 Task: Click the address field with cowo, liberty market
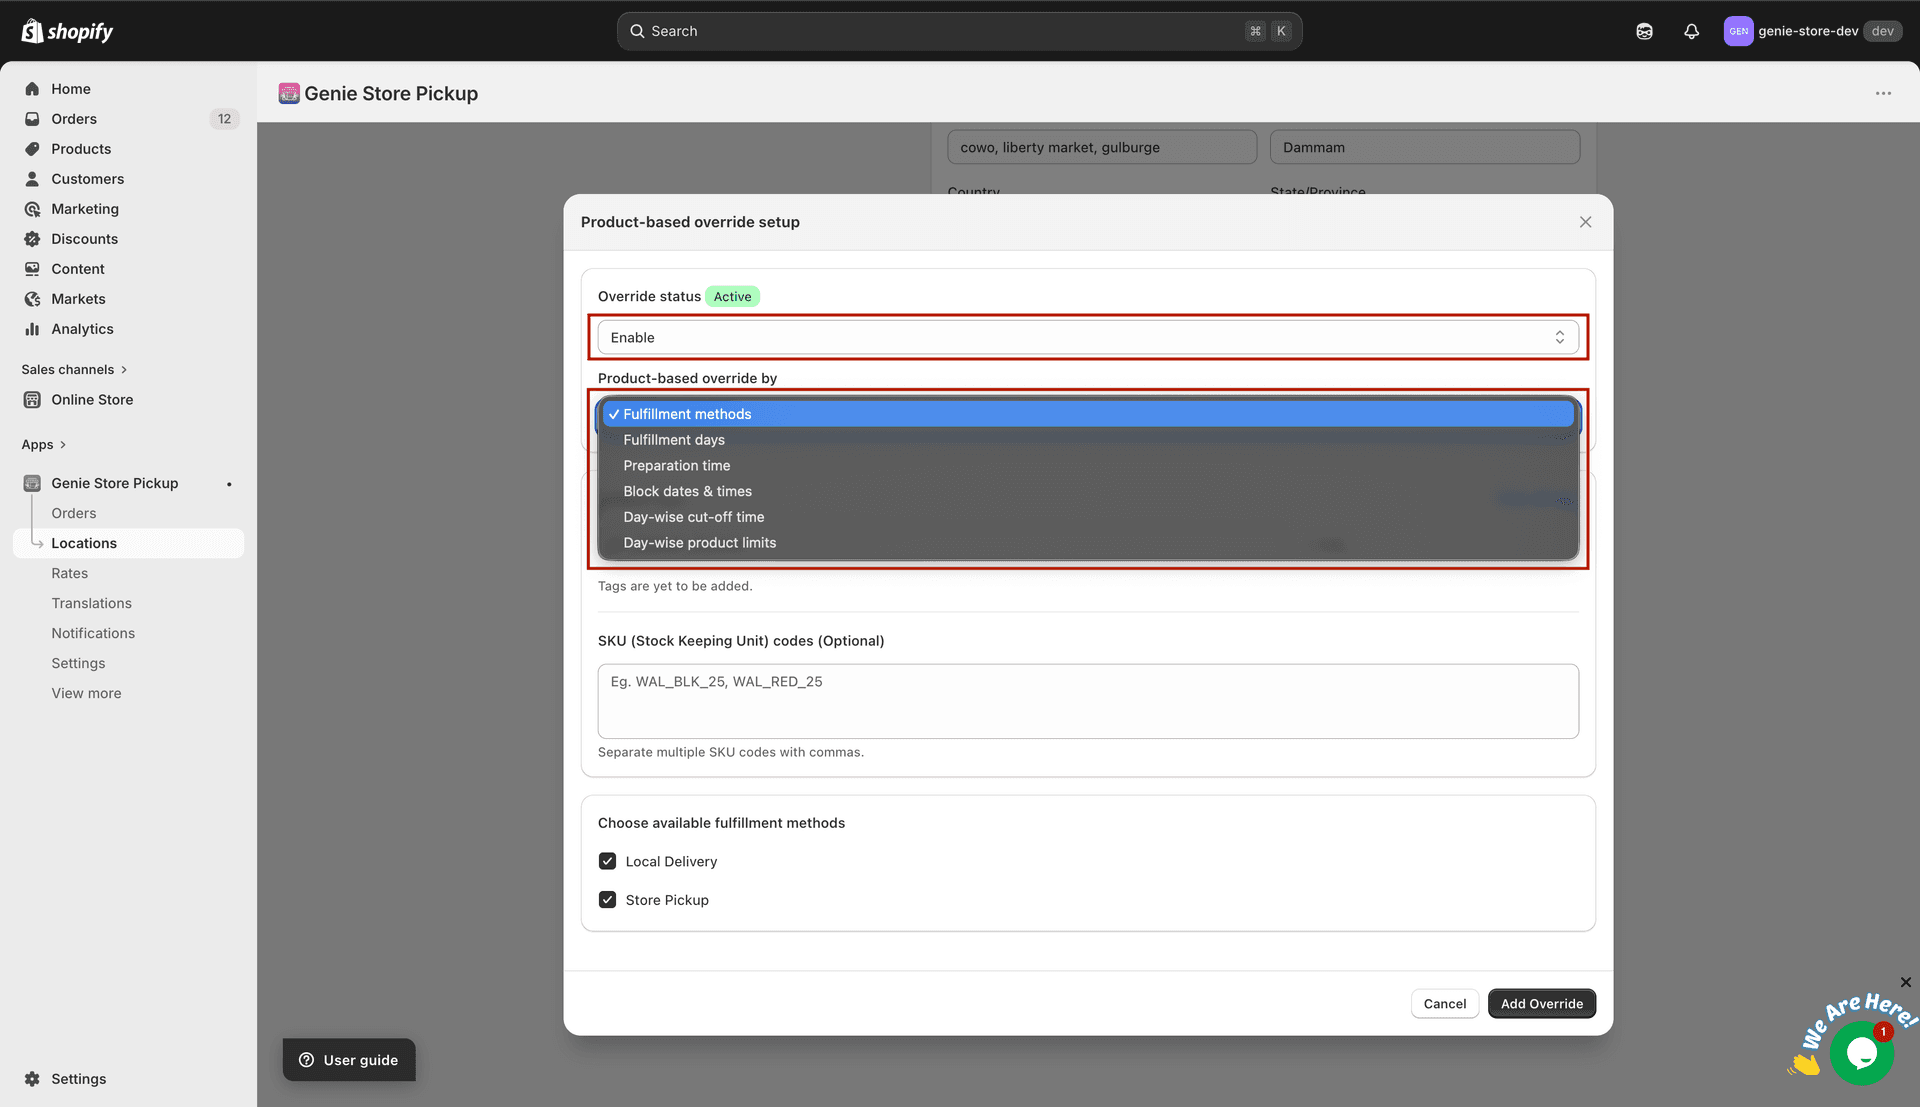(x=1102, y=147)
